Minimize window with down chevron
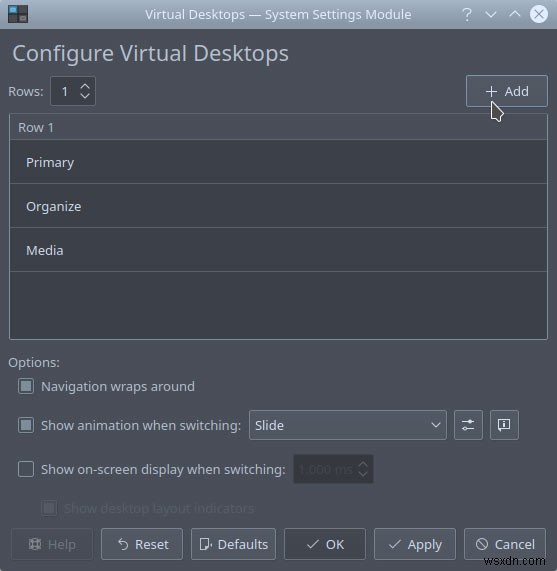The image size is (557, 571). (491, 15)
